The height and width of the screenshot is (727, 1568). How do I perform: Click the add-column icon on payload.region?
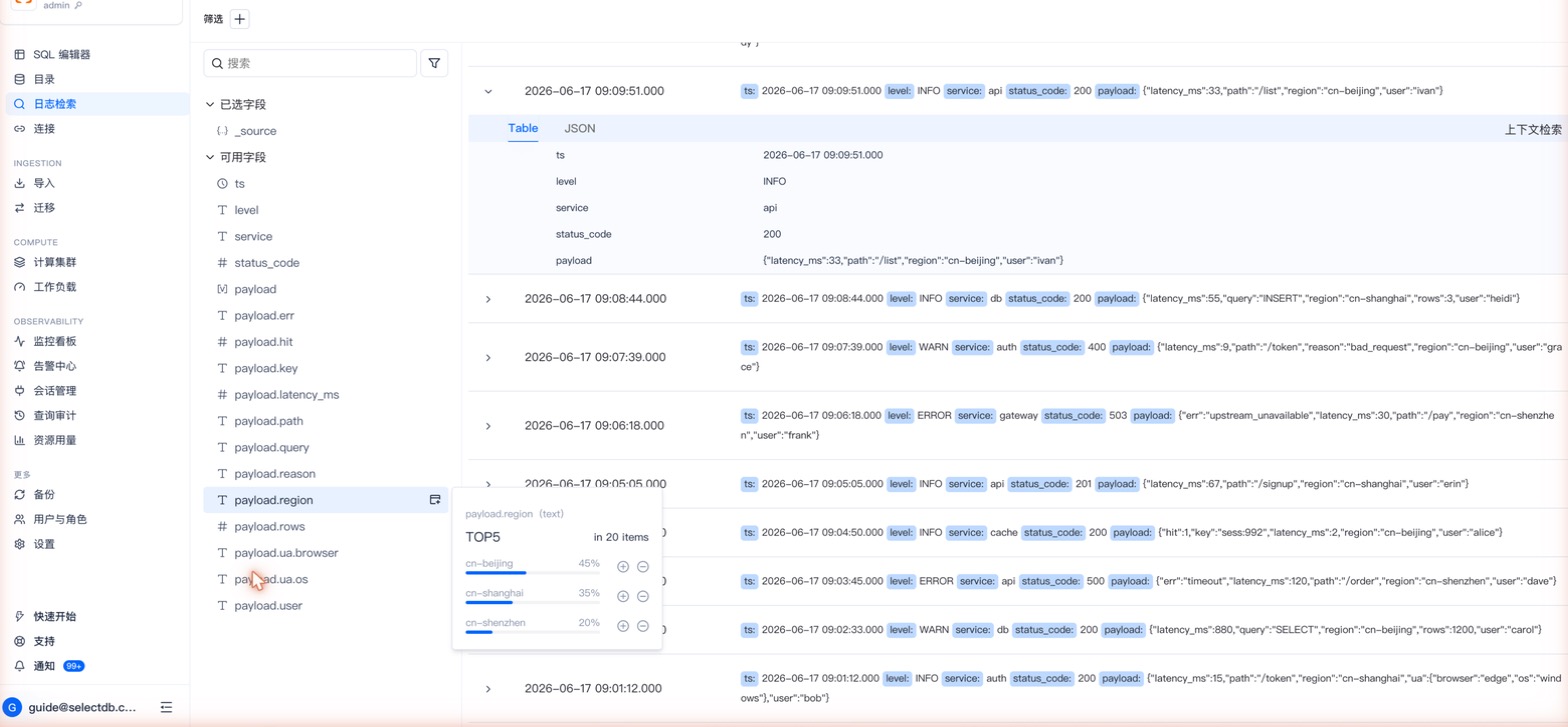click(435, 500)
